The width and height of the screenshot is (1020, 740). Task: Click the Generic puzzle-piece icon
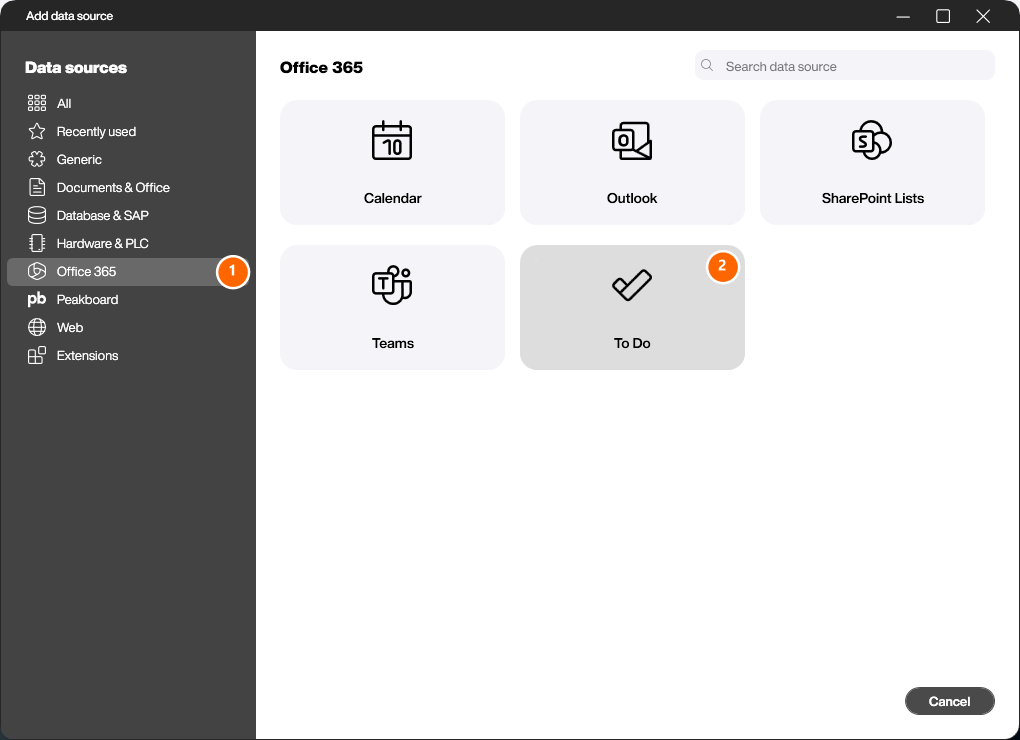(37, 159)
